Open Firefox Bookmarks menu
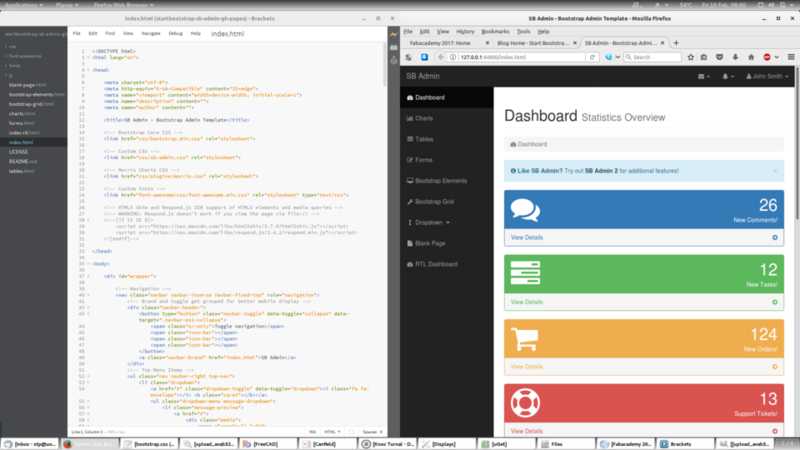Screen dimensions: 800x450 click(495, 32)
